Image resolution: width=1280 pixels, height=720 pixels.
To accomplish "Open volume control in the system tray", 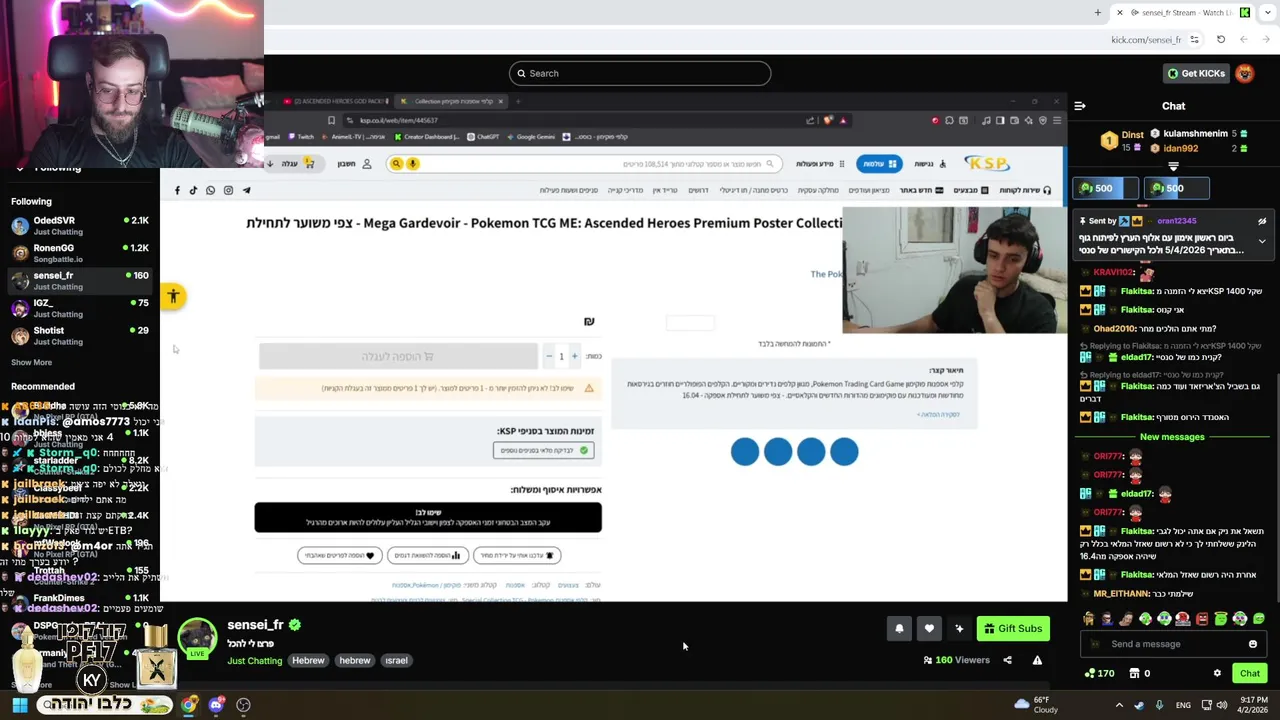I will coord(1221,705).
